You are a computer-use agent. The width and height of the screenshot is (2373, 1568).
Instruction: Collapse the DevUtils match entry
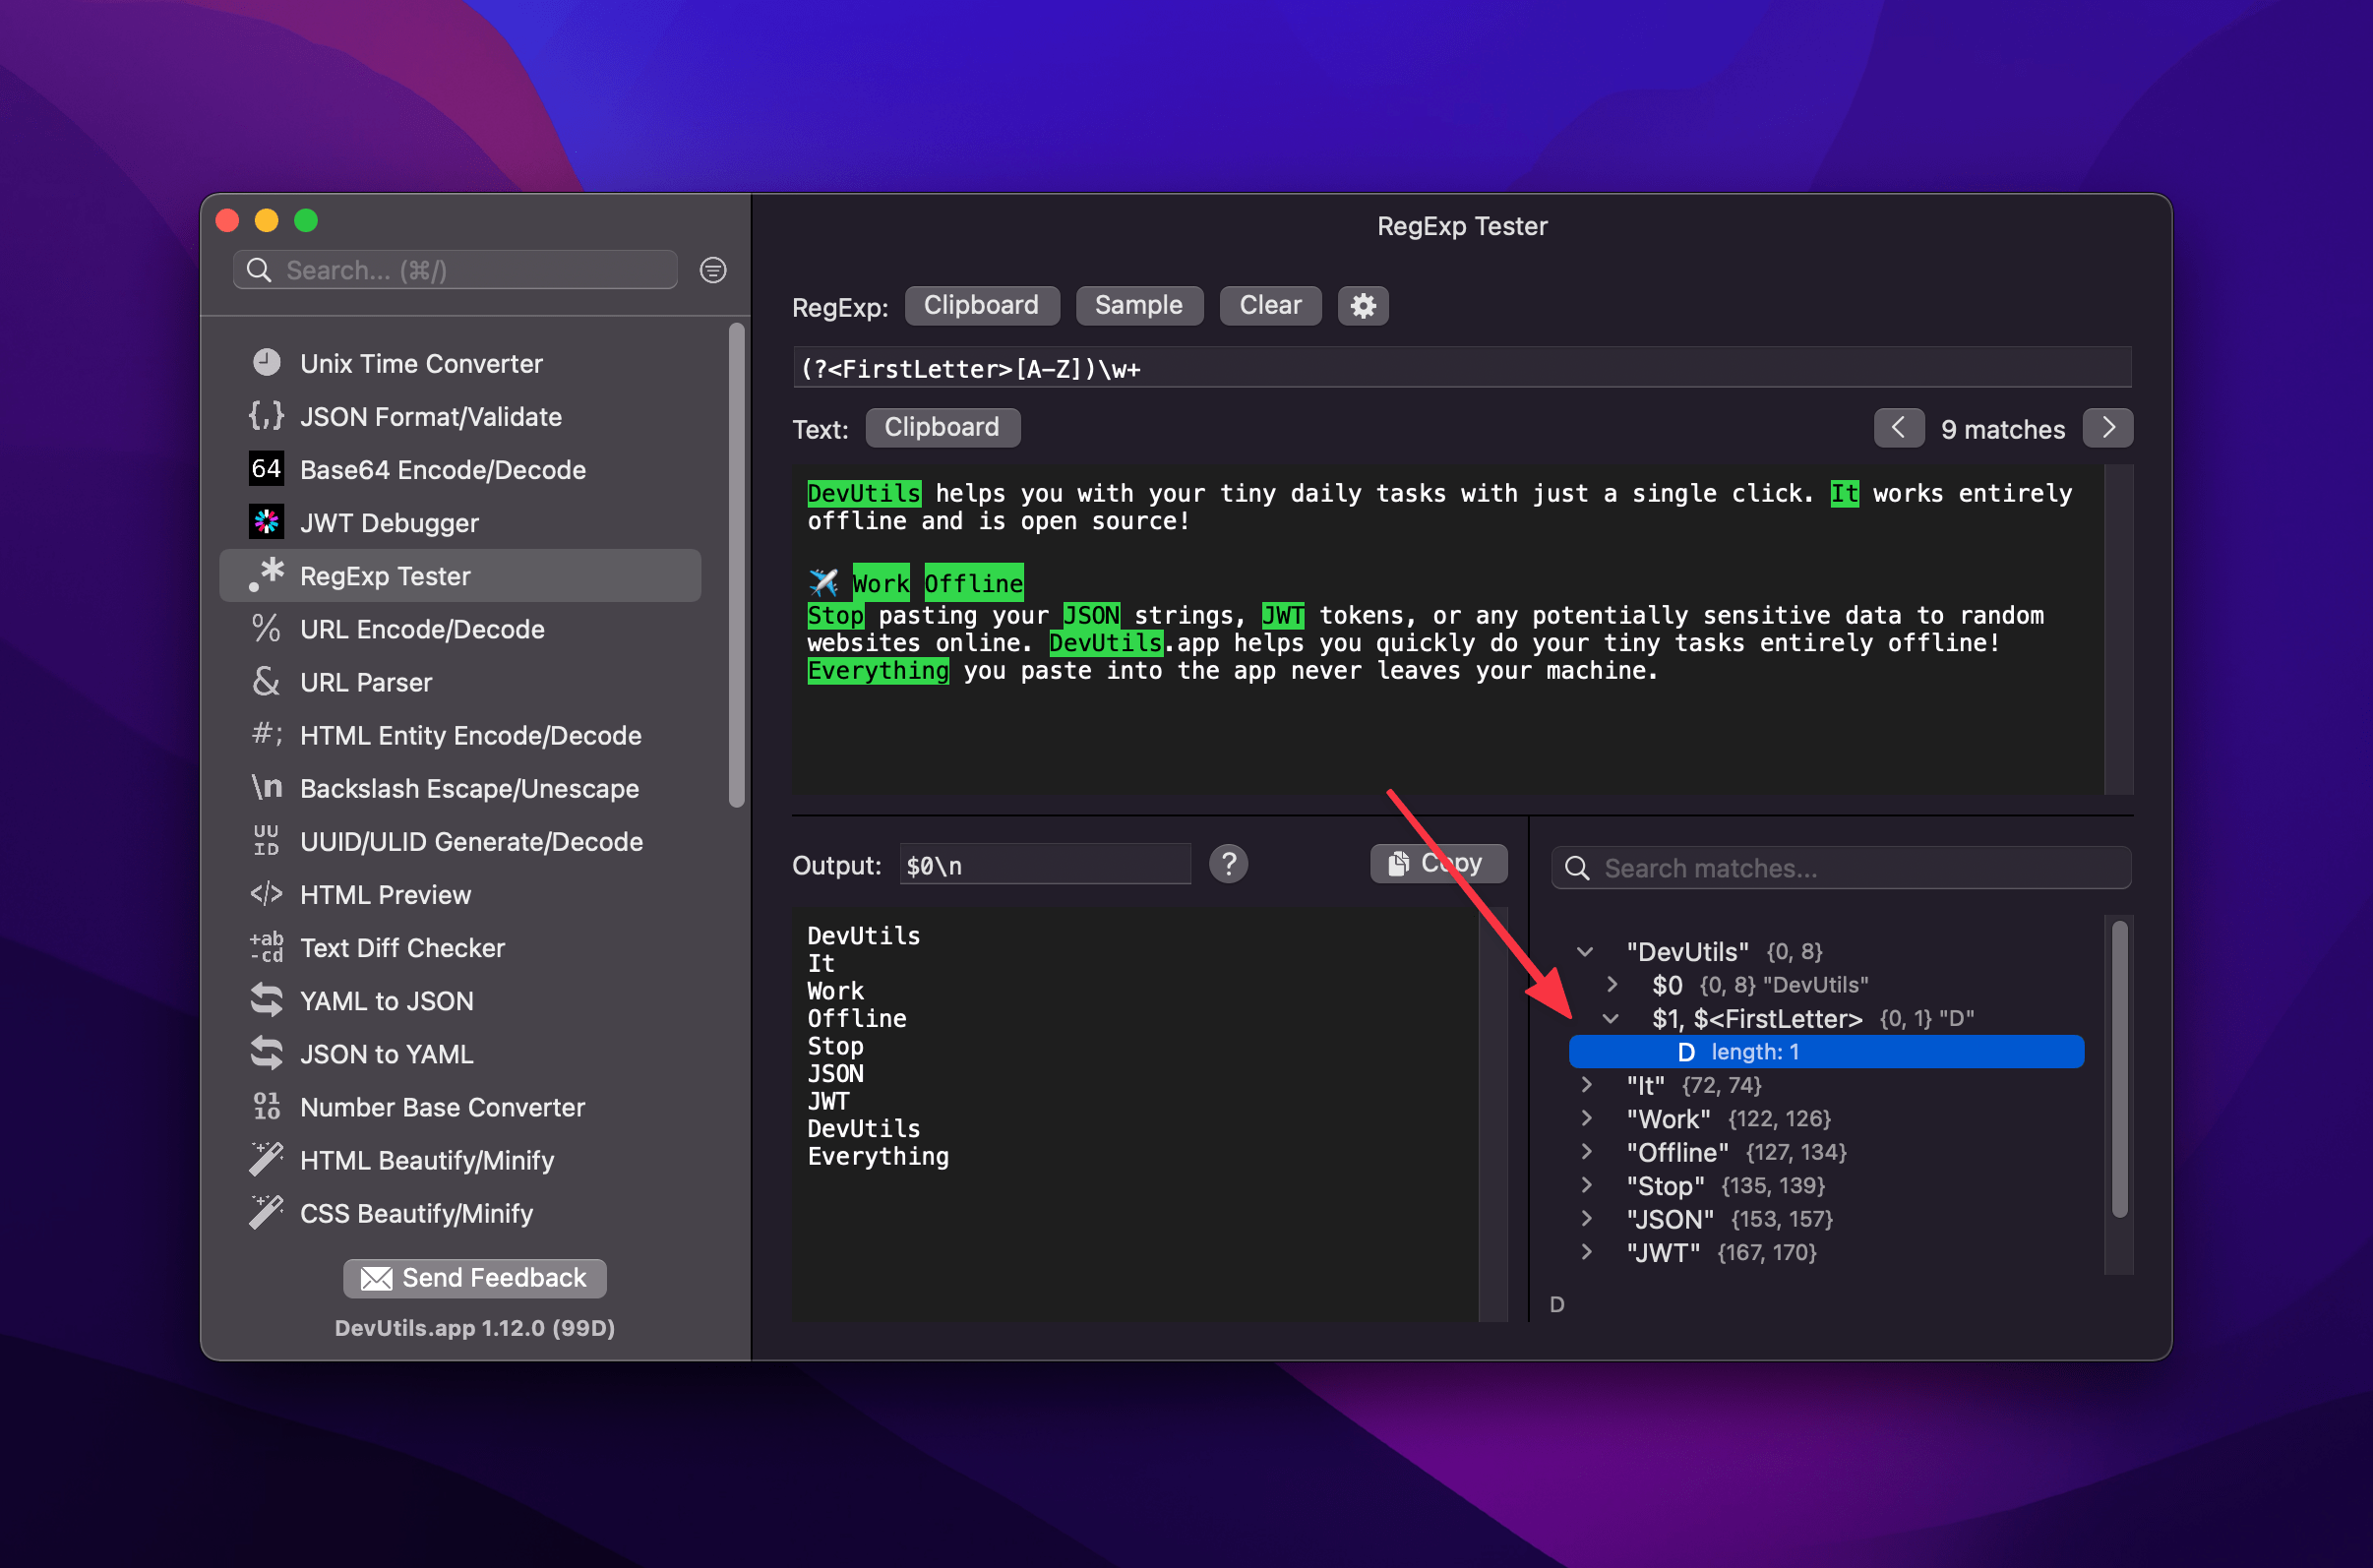[1586, 951]
